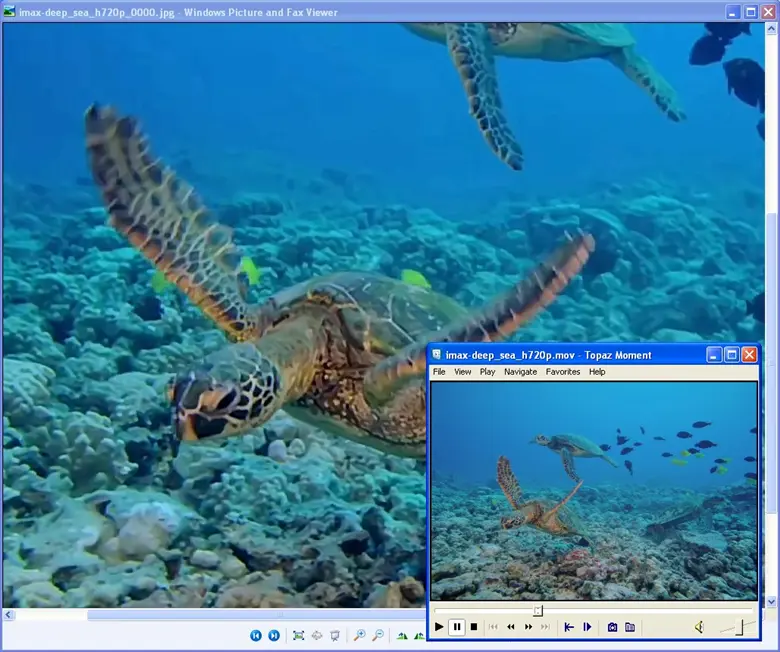Viewport: 780px width, 652px height.
Task: Open the File menu in Topaz Moment
Action: pos(439,372)
